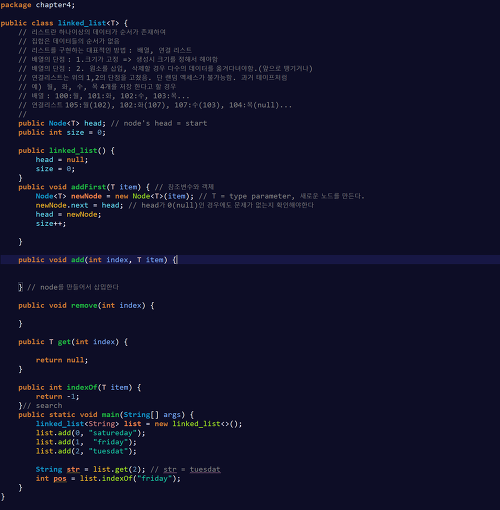
Task: Click the '// search' comment
Action: 42,406
